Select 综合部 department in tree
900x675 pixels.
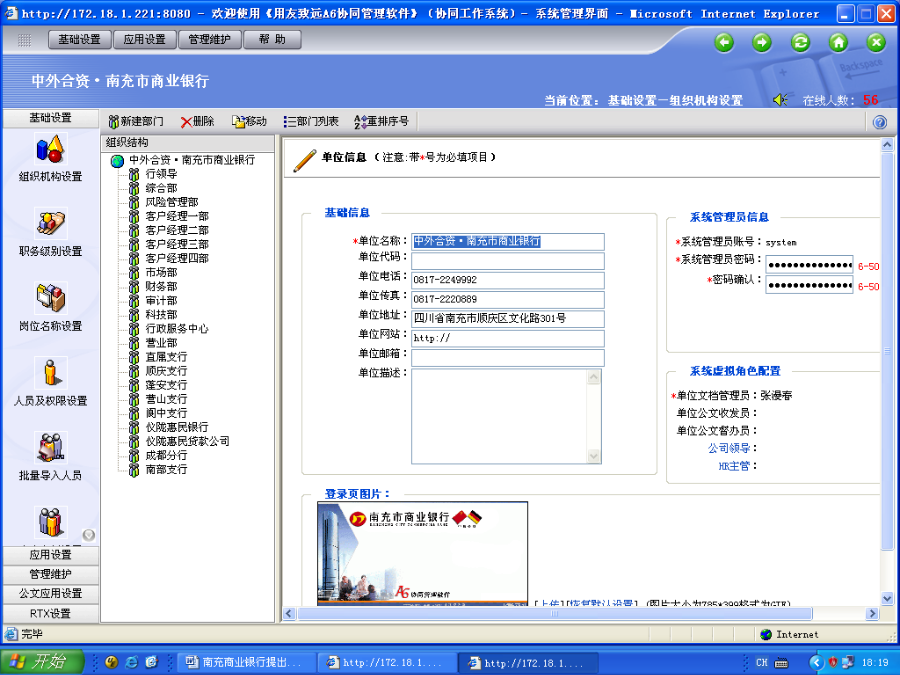click(x=161, y=188)
